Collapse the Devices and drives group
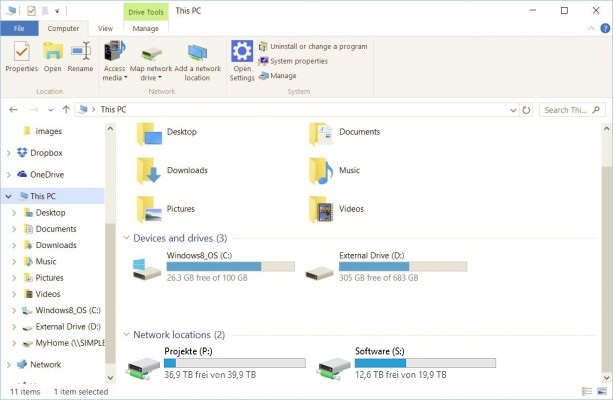This screenshot has width=613, height=400. 126,238
